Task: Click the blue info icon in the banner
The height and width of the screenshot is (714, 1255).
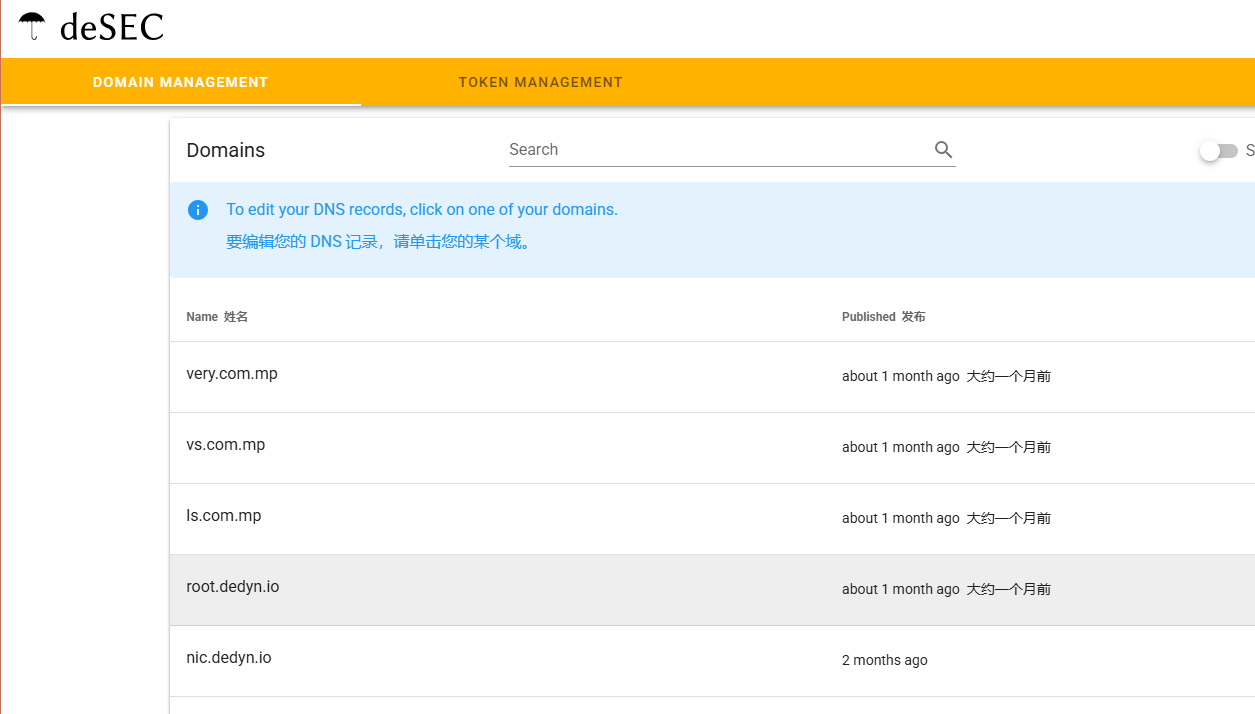Action: tap(198, 210)
